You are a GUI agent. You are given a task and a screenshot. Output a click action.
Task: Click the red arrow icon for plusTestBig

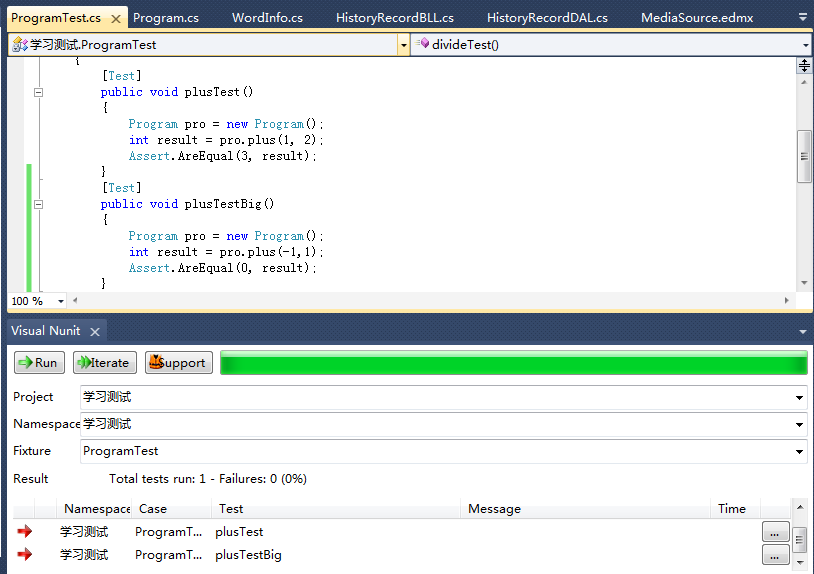point(24,554)
